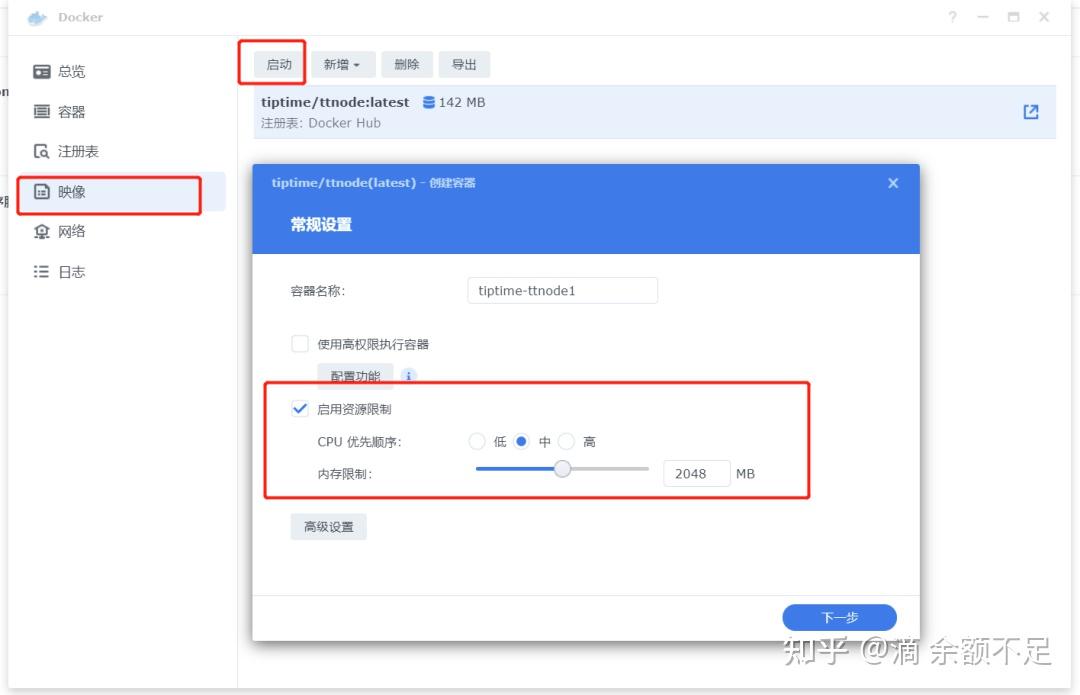Viewport: 1080px width, 695px height.
Task: Disable the 启用资源限制 checkbox
Action: point(300,408)
